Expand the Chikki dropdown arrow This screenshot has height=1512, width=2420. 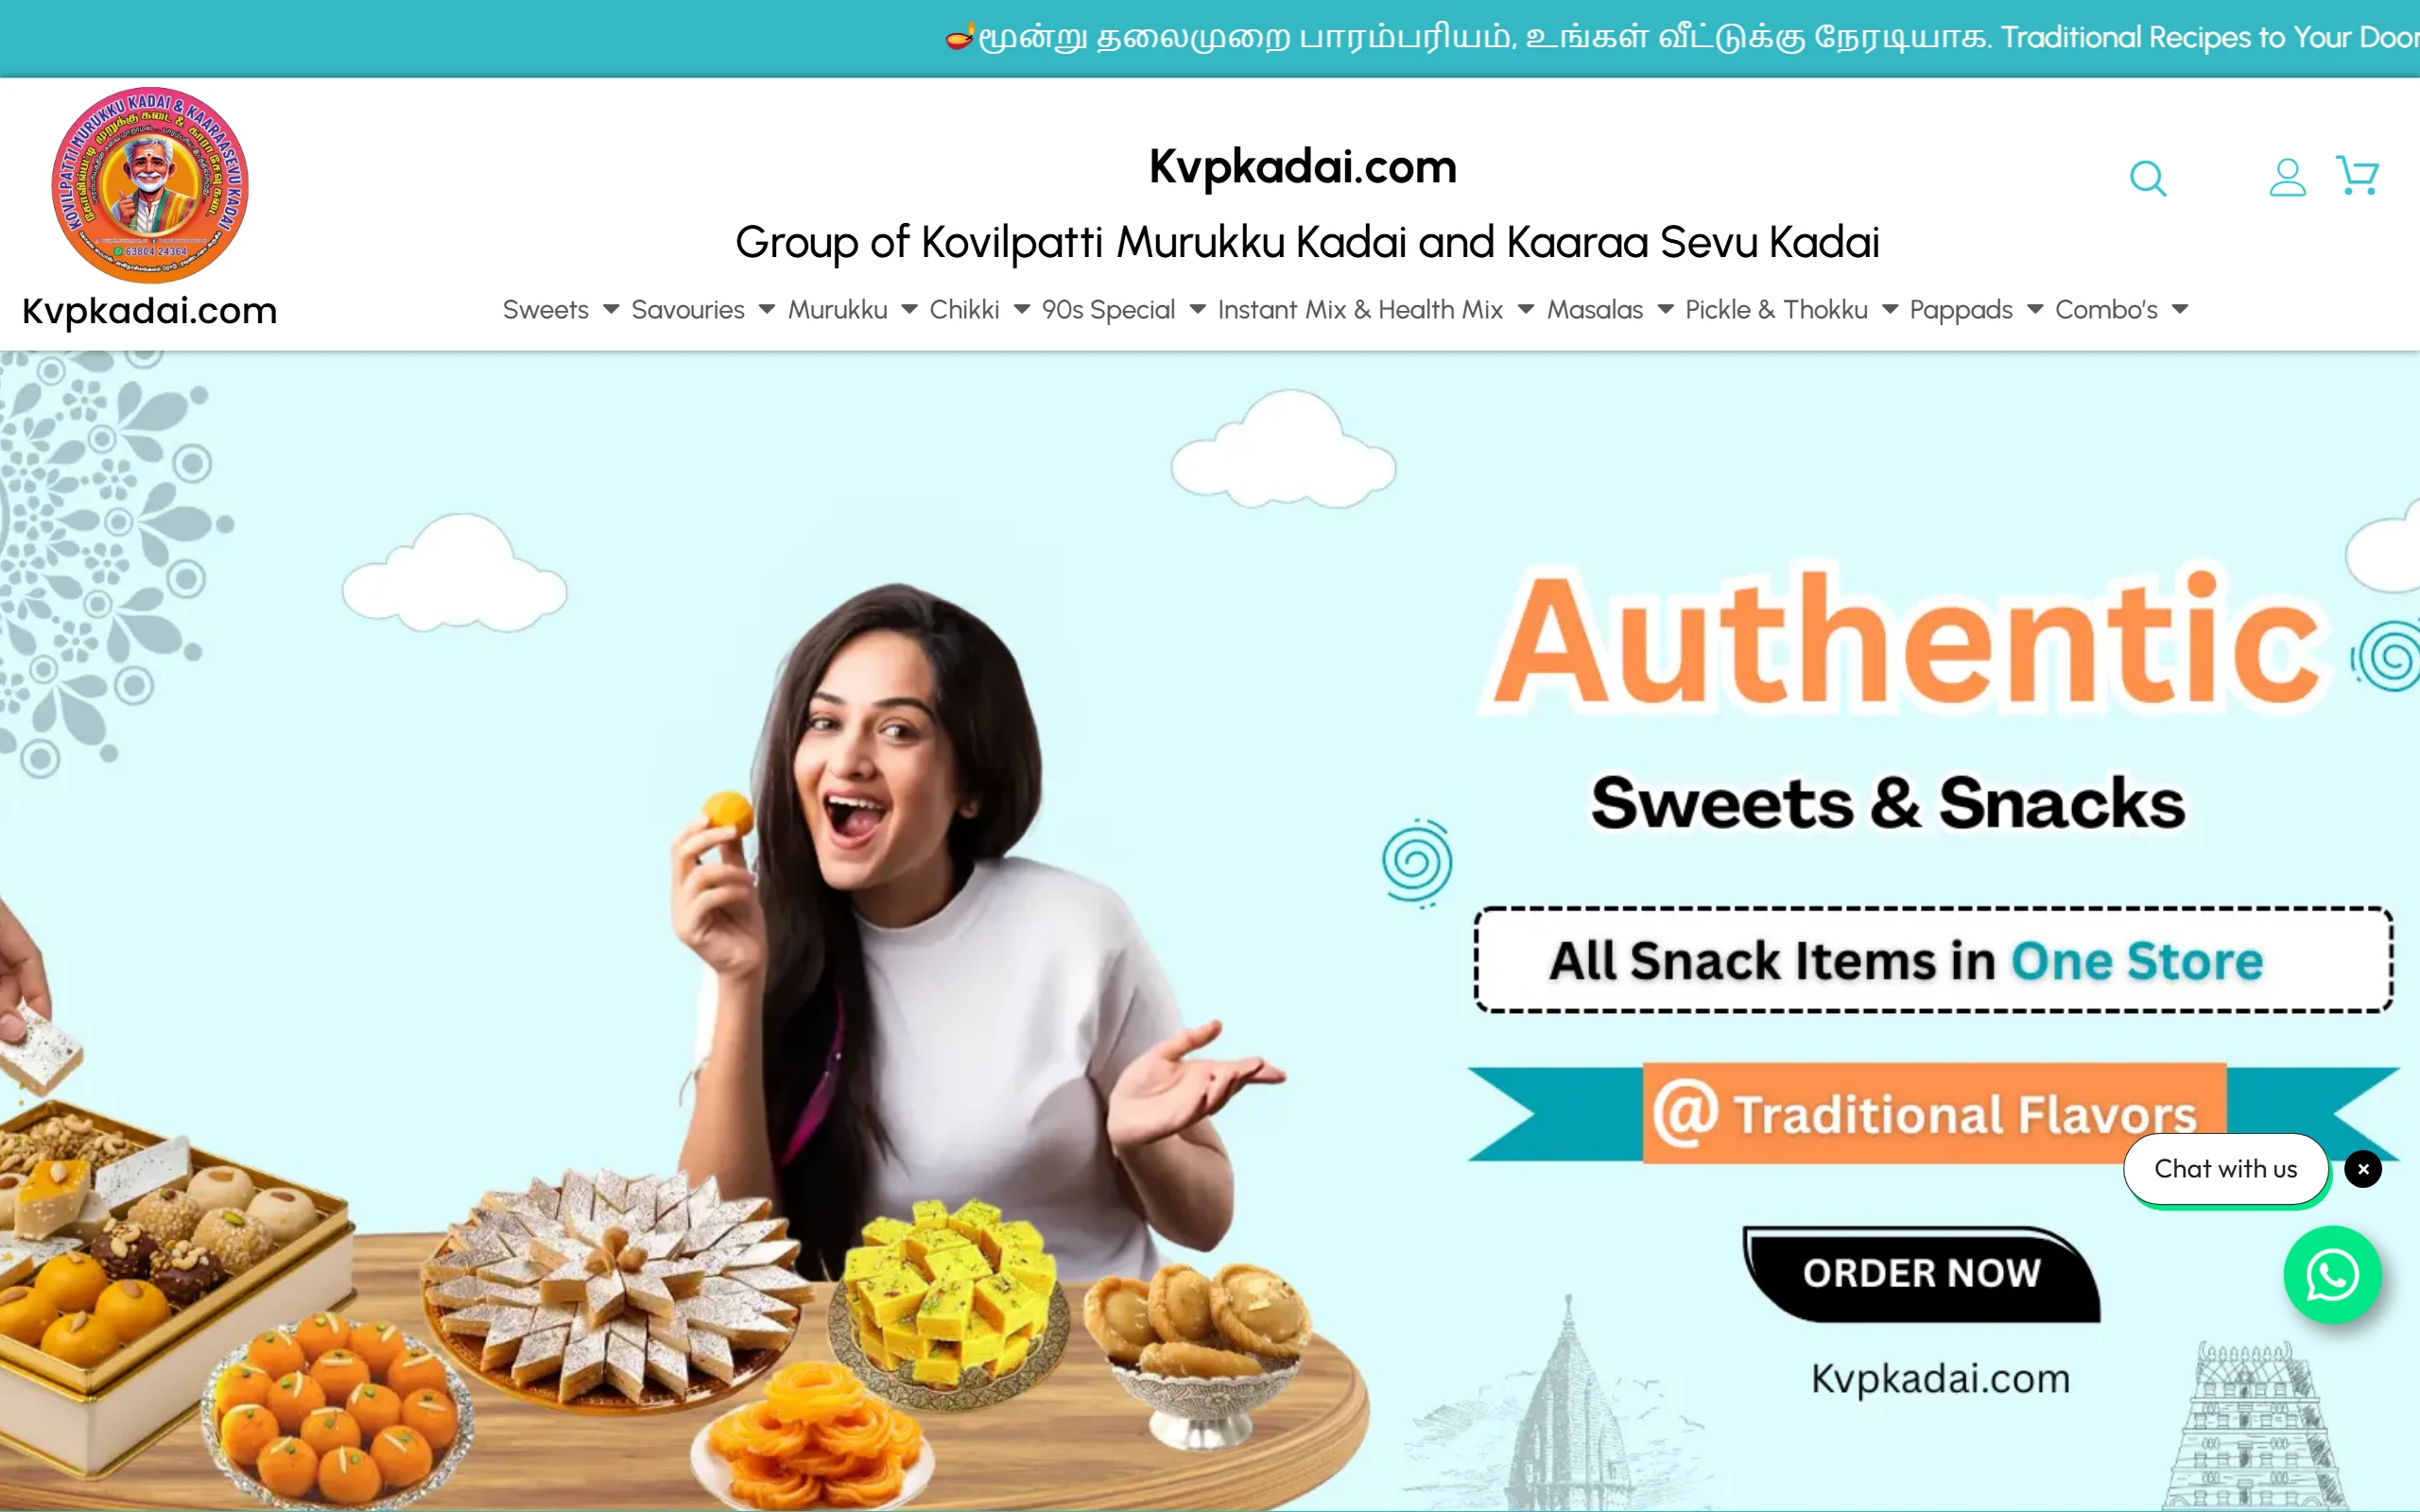(x=1022, y=310)
